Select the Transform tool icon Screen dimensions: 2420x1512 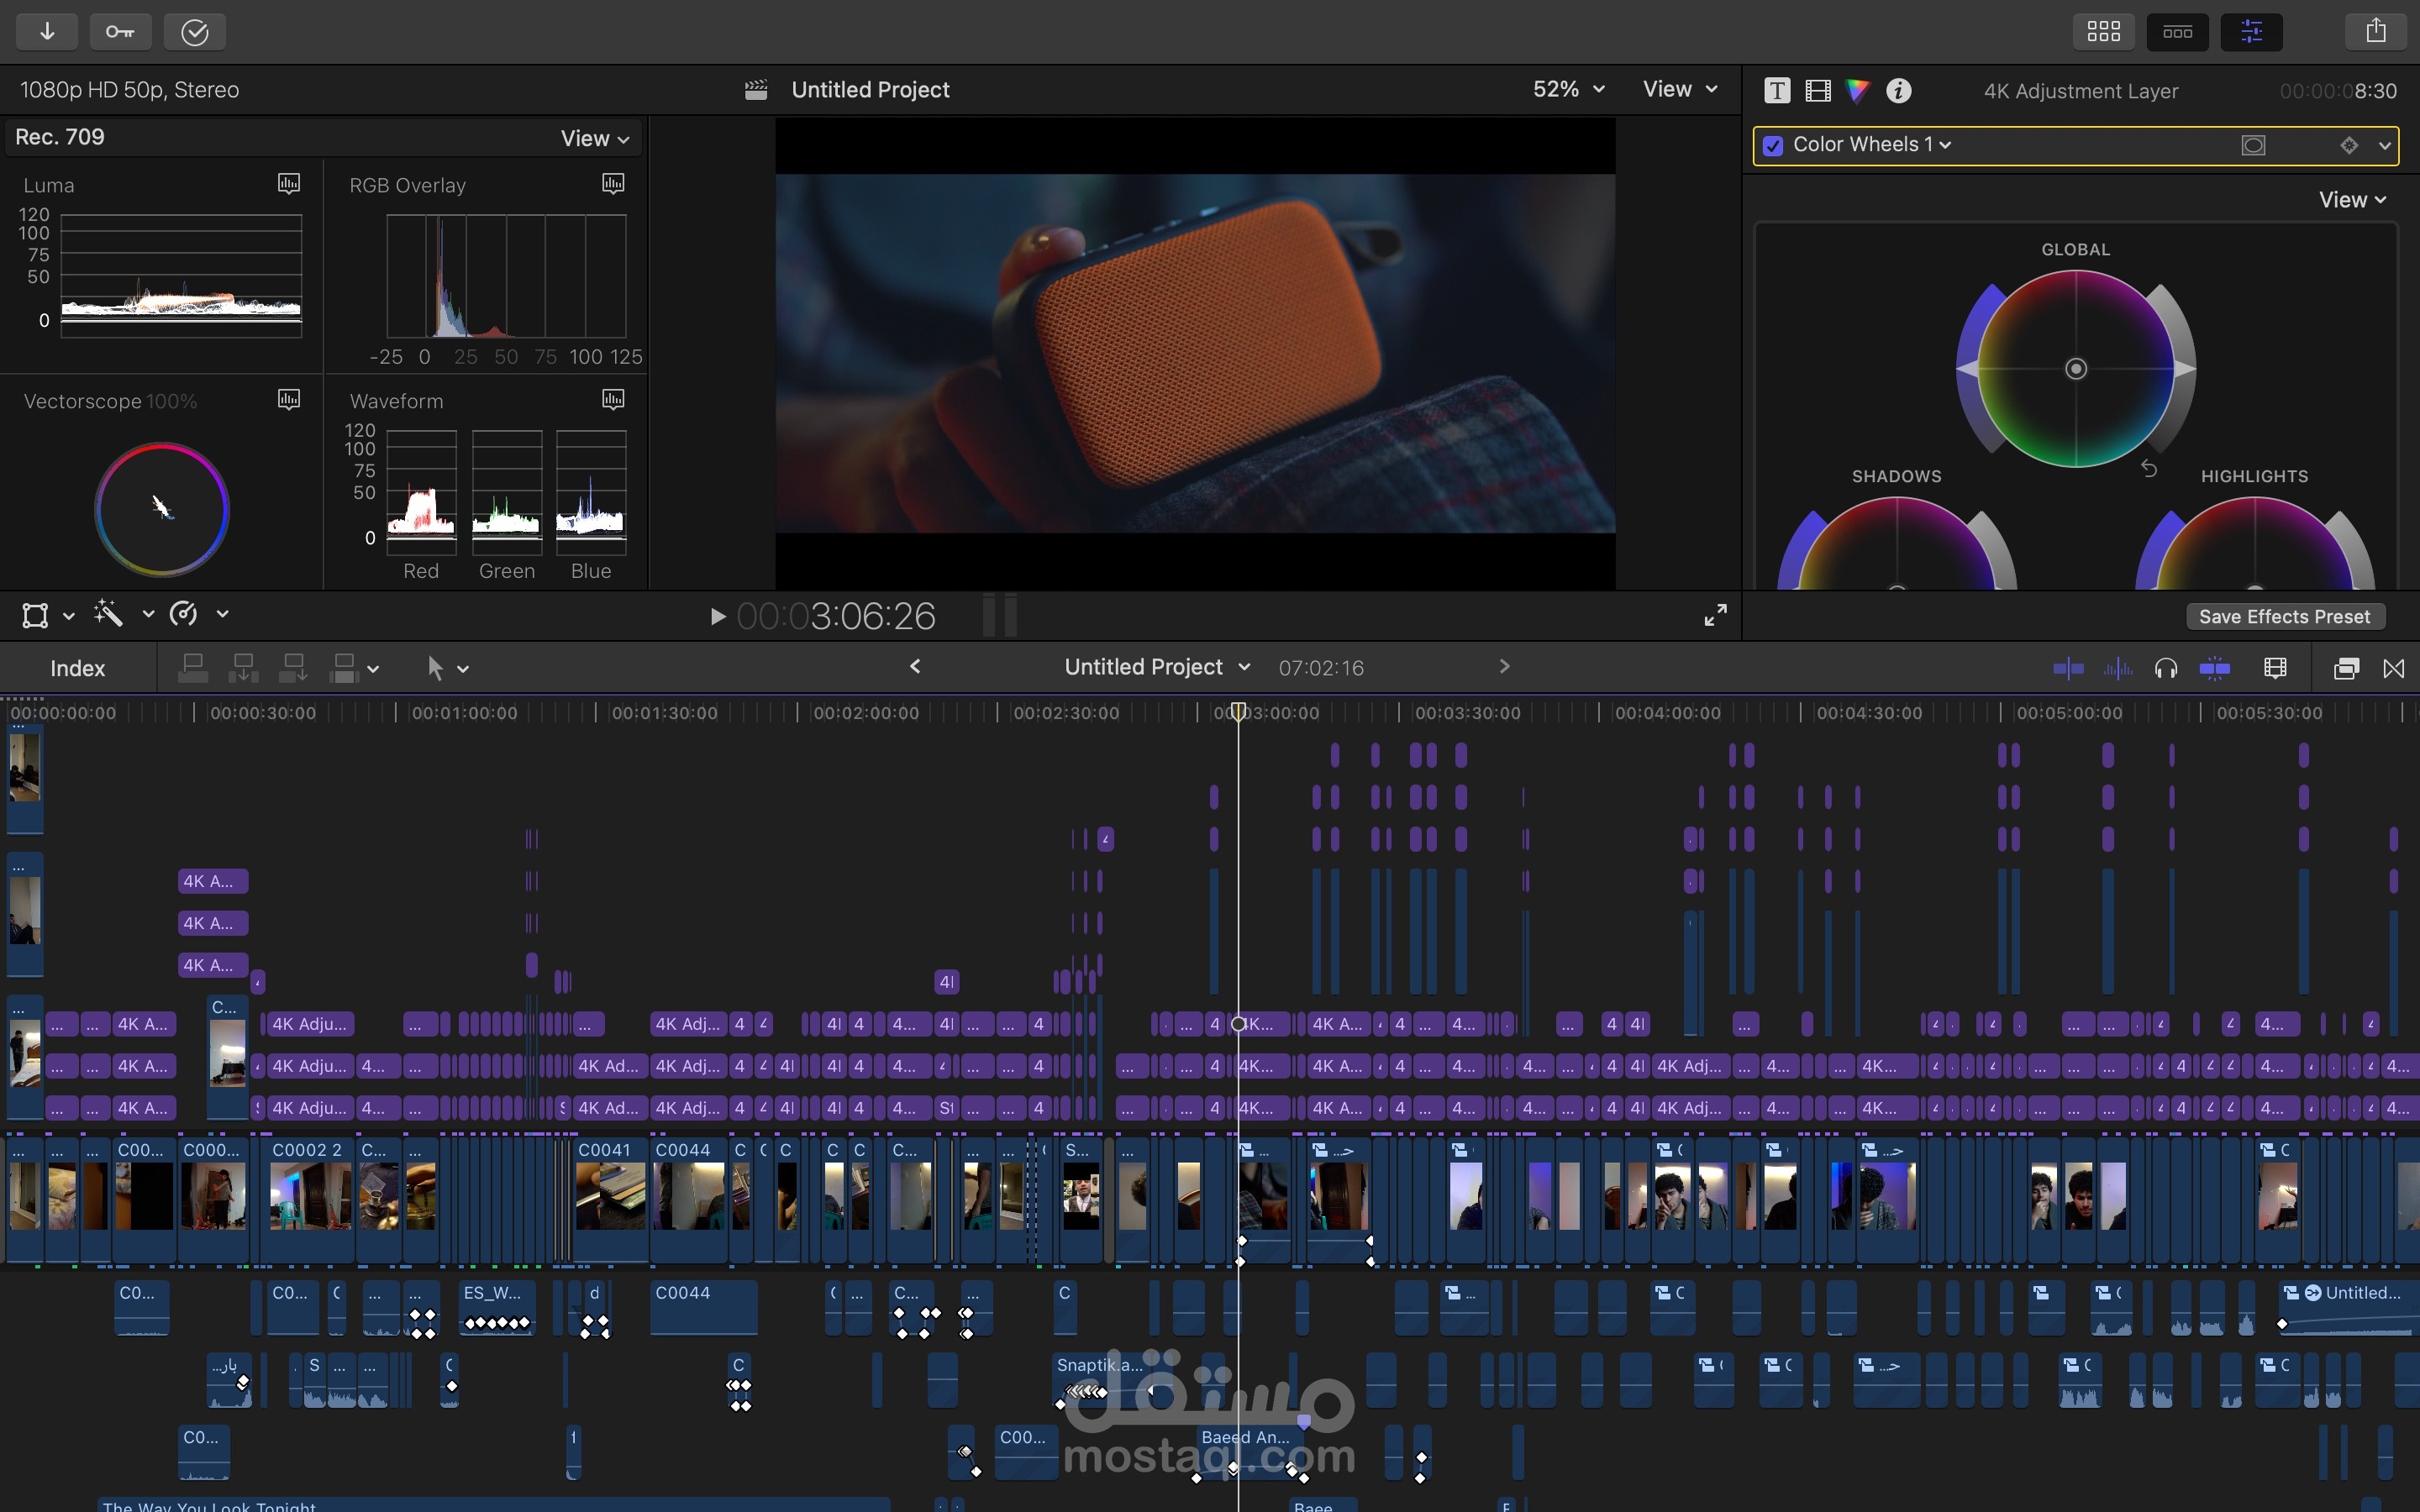coord(35,614)
